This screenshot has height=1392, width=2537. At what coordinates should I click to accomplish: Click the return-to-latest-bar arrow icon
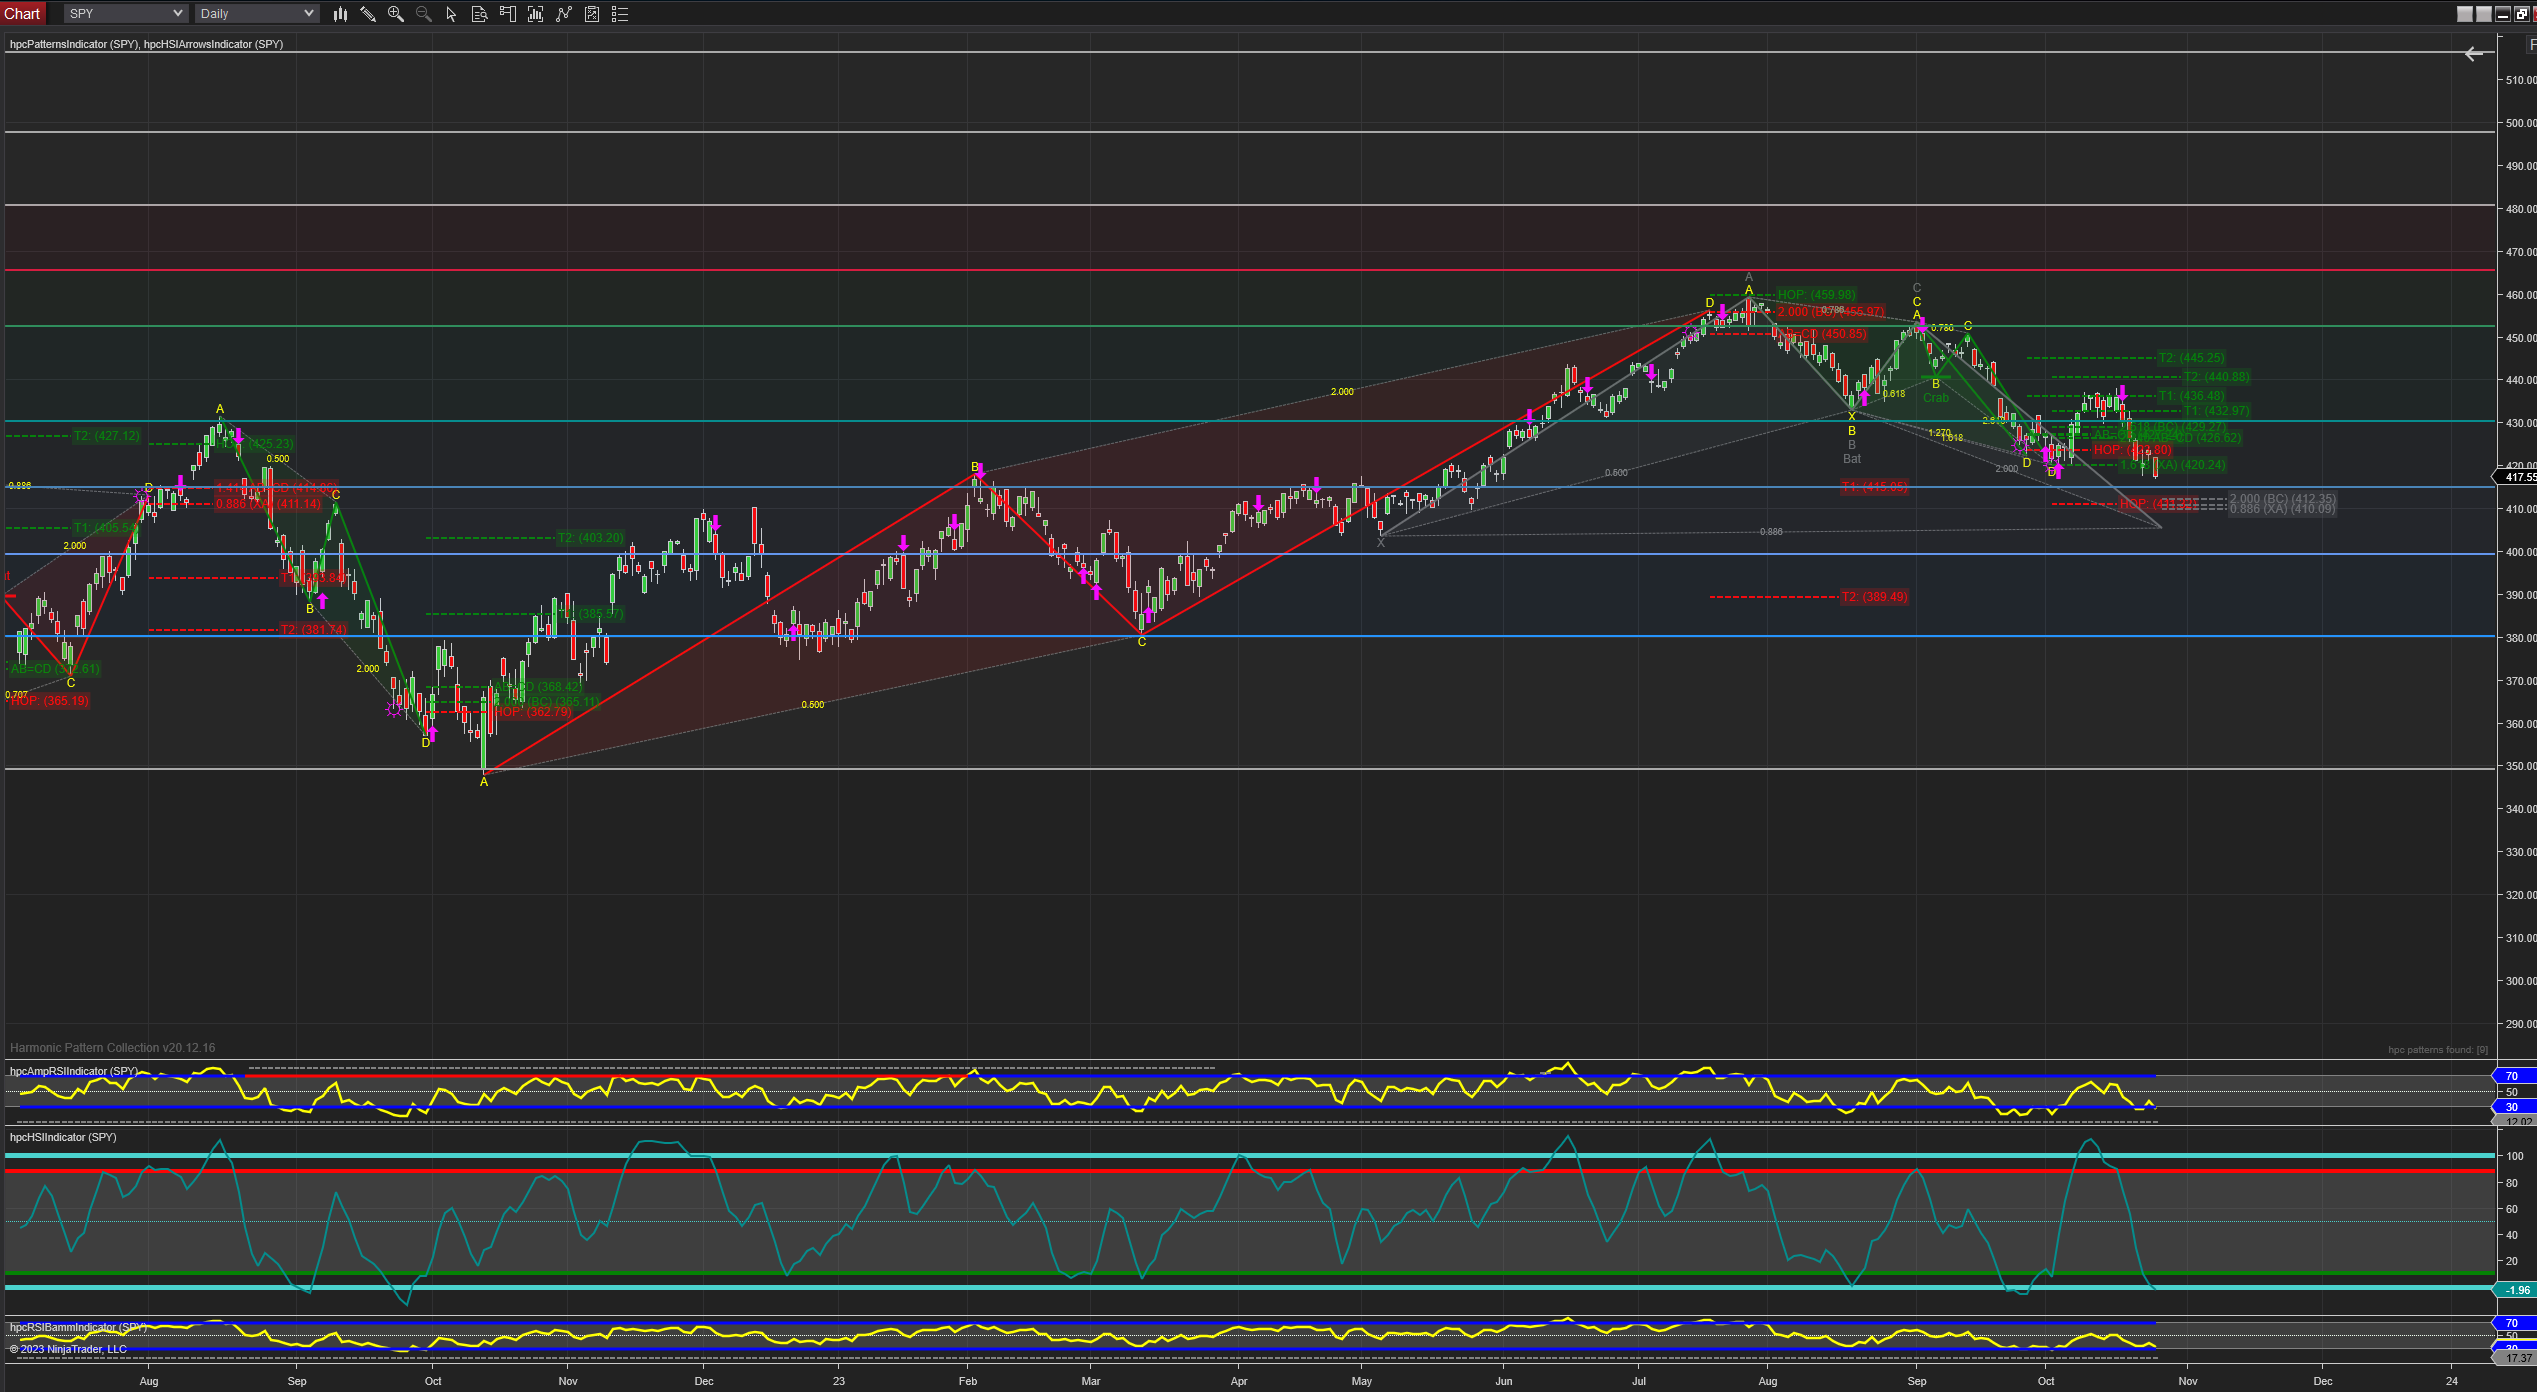click(2474, 54)
